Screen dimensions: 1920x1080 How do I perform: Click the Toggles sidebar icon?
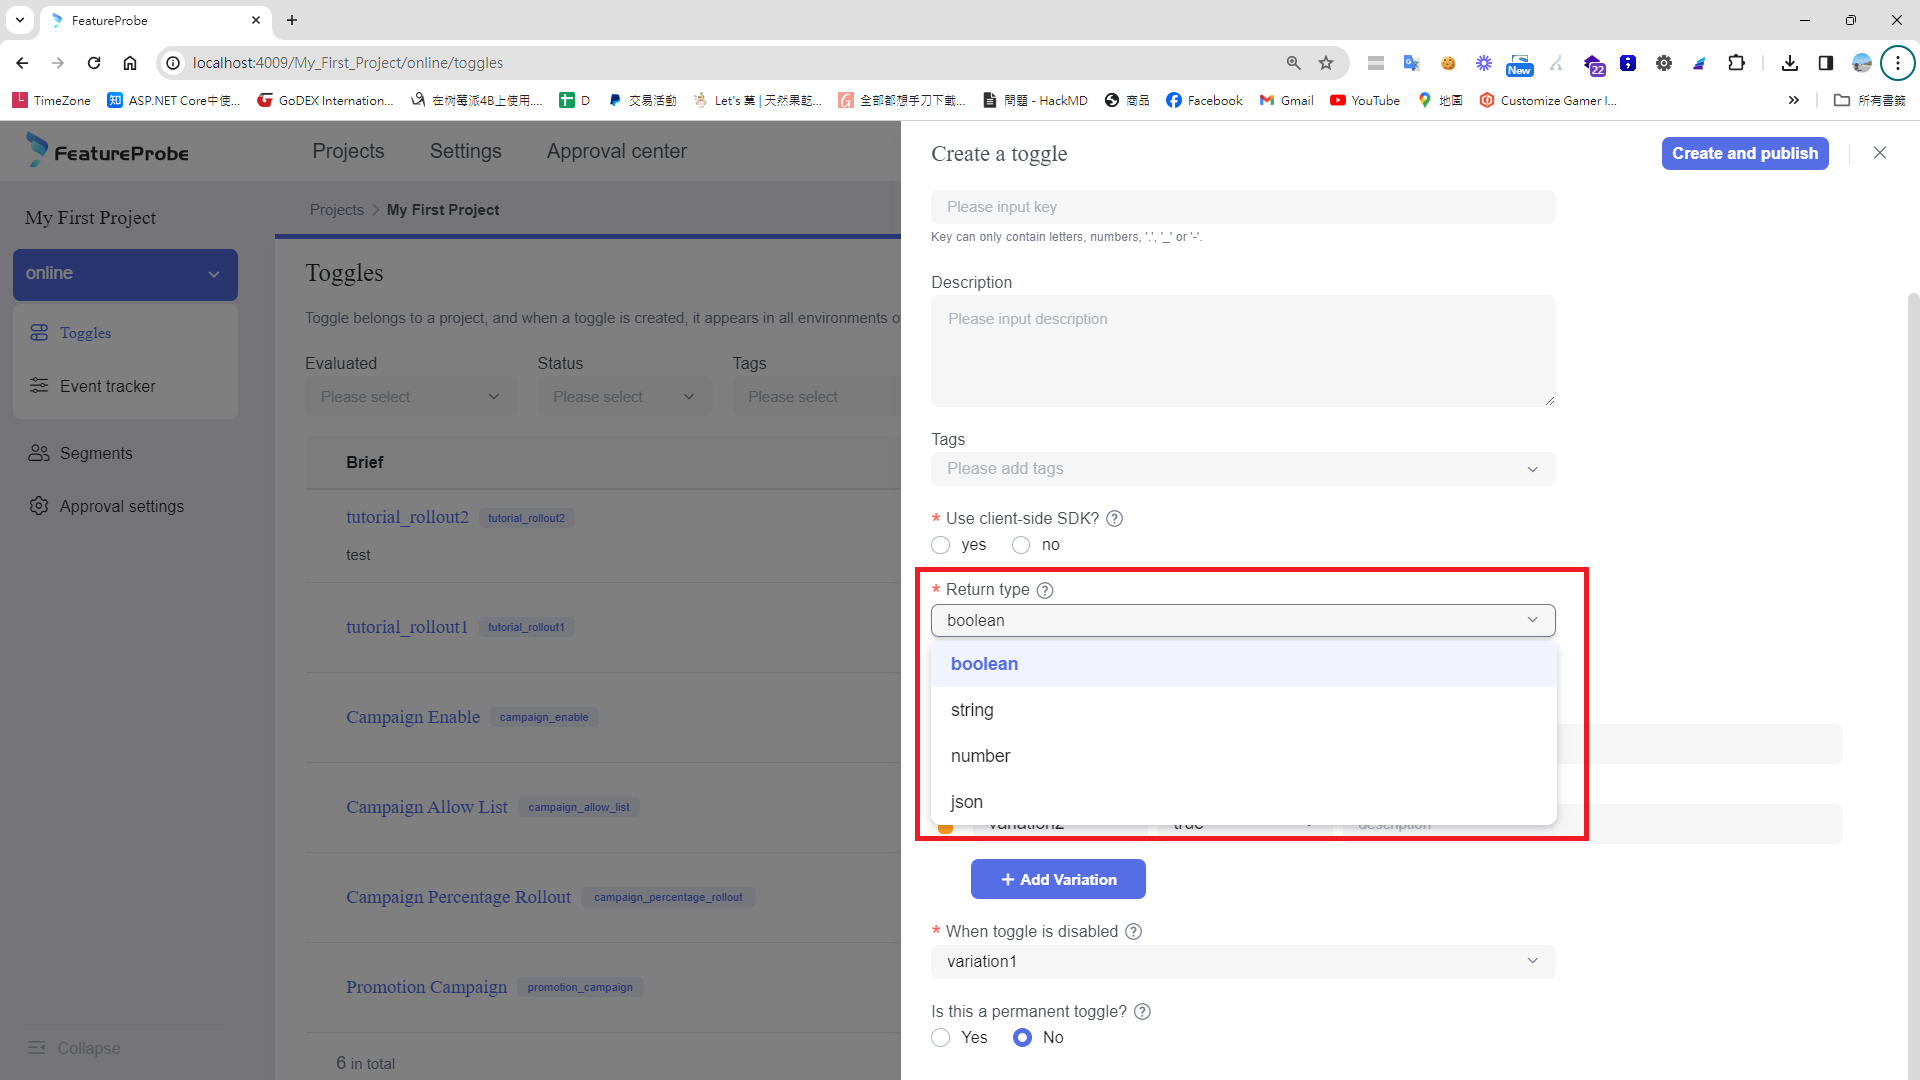coord(39,333)
